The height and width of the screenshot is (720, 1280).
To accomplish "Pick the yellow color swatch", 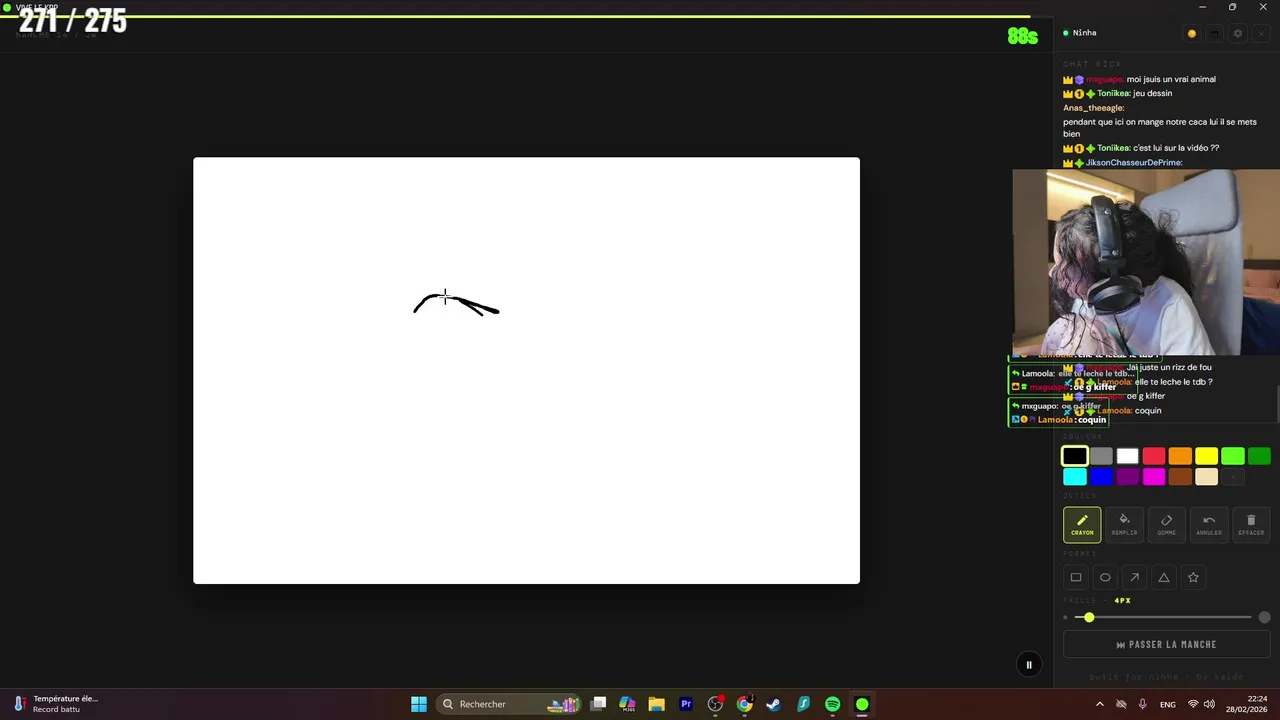I will pos(1207,456).
